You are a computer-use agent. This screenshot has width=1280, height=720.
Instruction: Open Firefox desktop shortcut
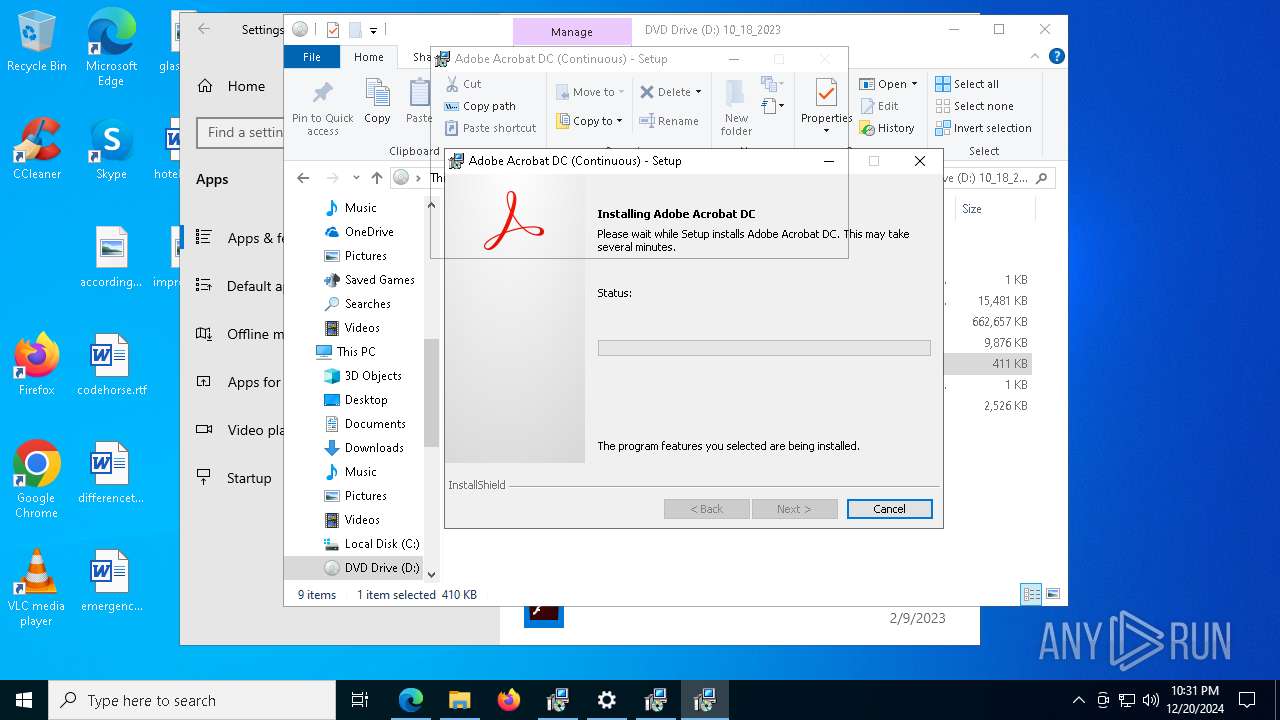37,365
